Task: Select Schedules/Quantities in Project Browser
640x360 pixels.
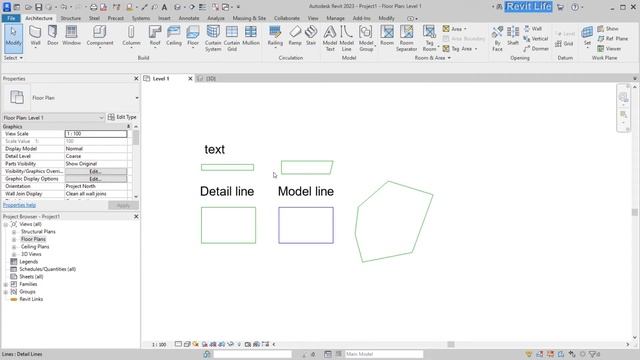Action: pos(47,269)
